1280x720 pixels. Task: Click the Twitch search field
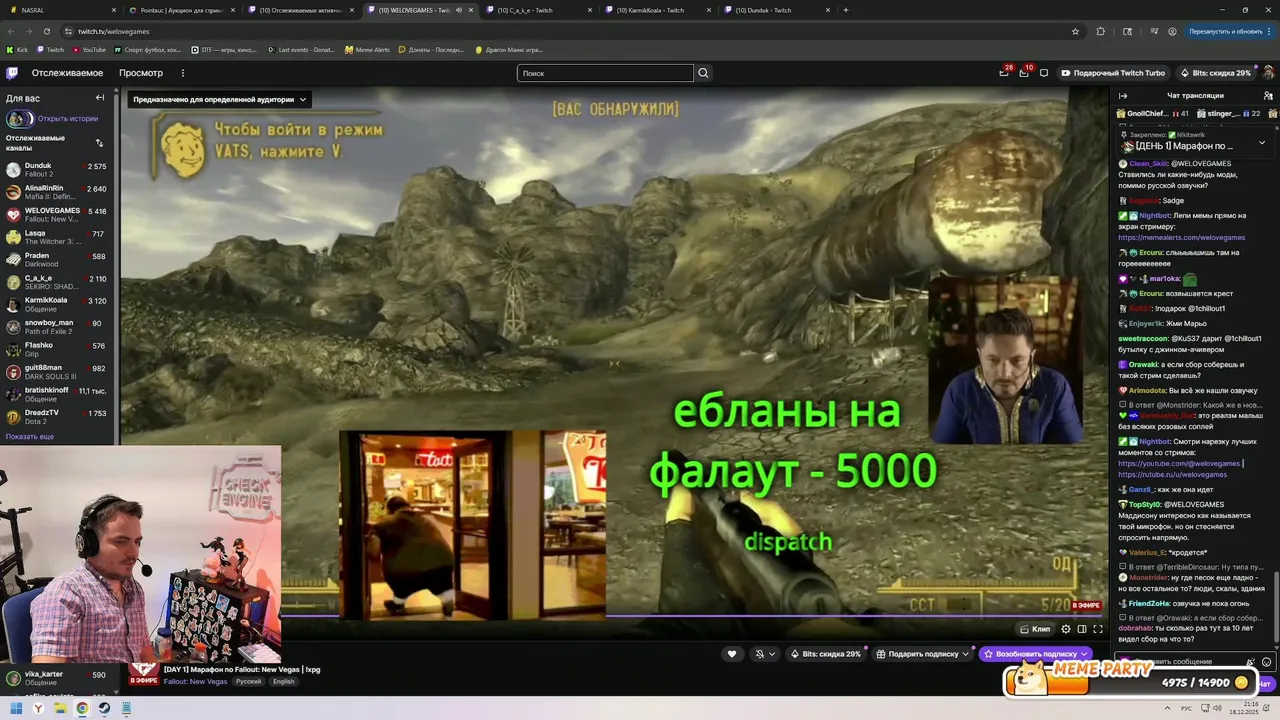(x=605, y=73)
